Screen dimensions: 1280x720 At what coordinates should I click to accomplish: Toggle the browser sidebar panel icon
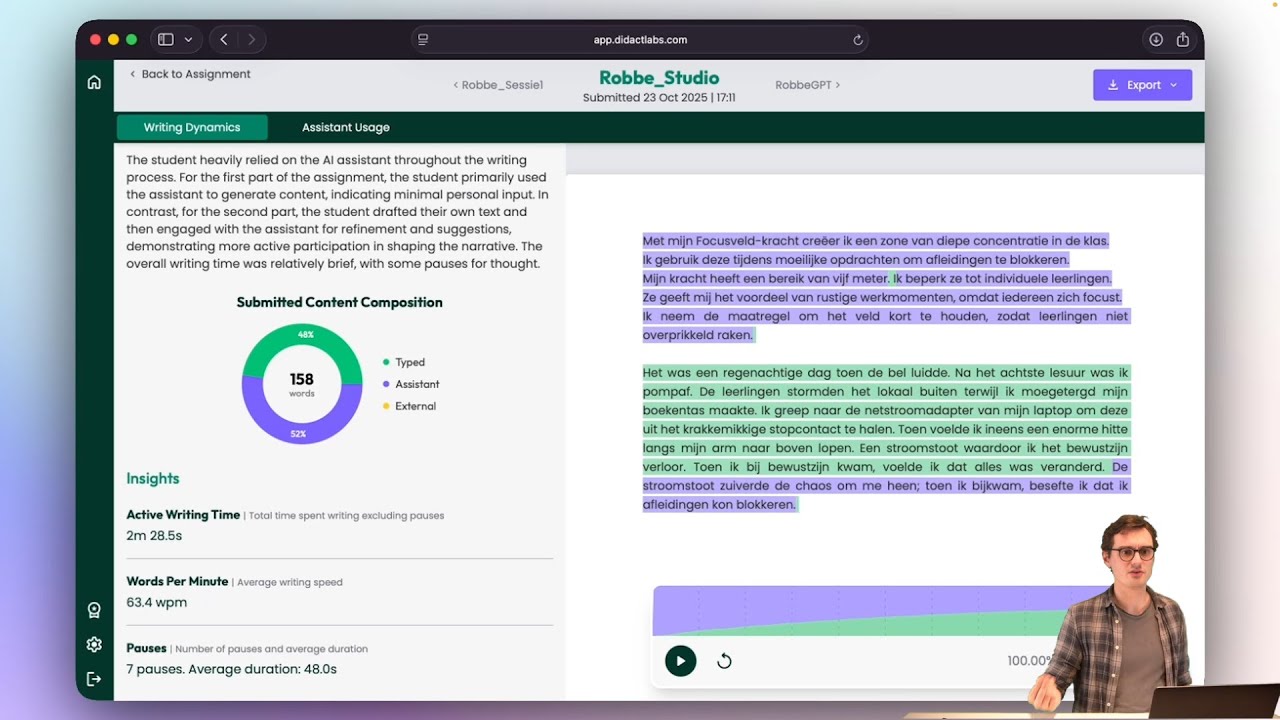pos(166,40)
